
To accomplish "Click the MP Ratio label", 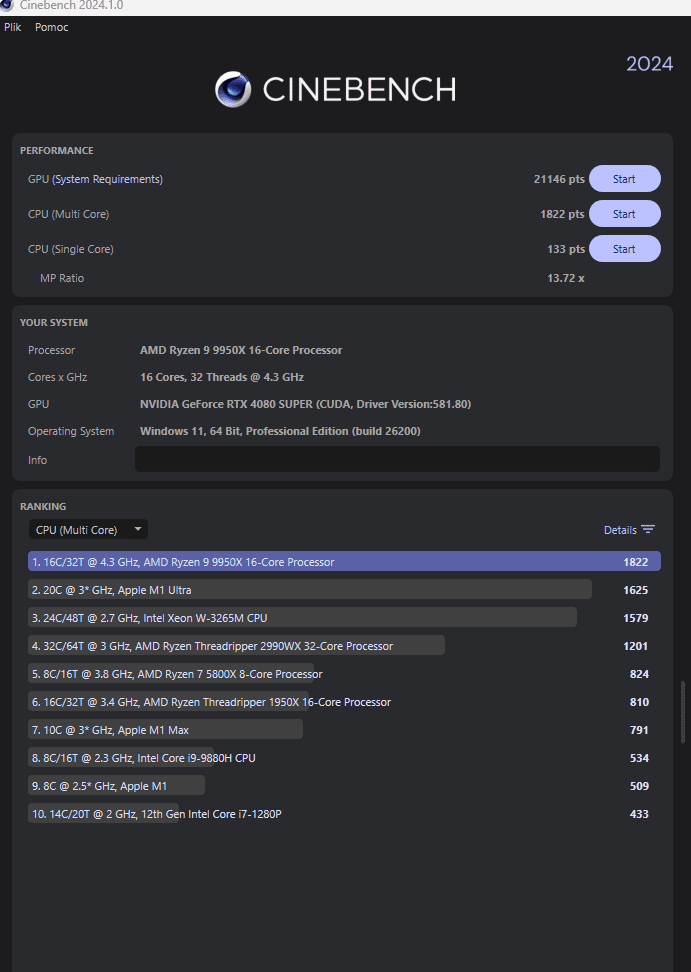I will (x=62, y=278).
